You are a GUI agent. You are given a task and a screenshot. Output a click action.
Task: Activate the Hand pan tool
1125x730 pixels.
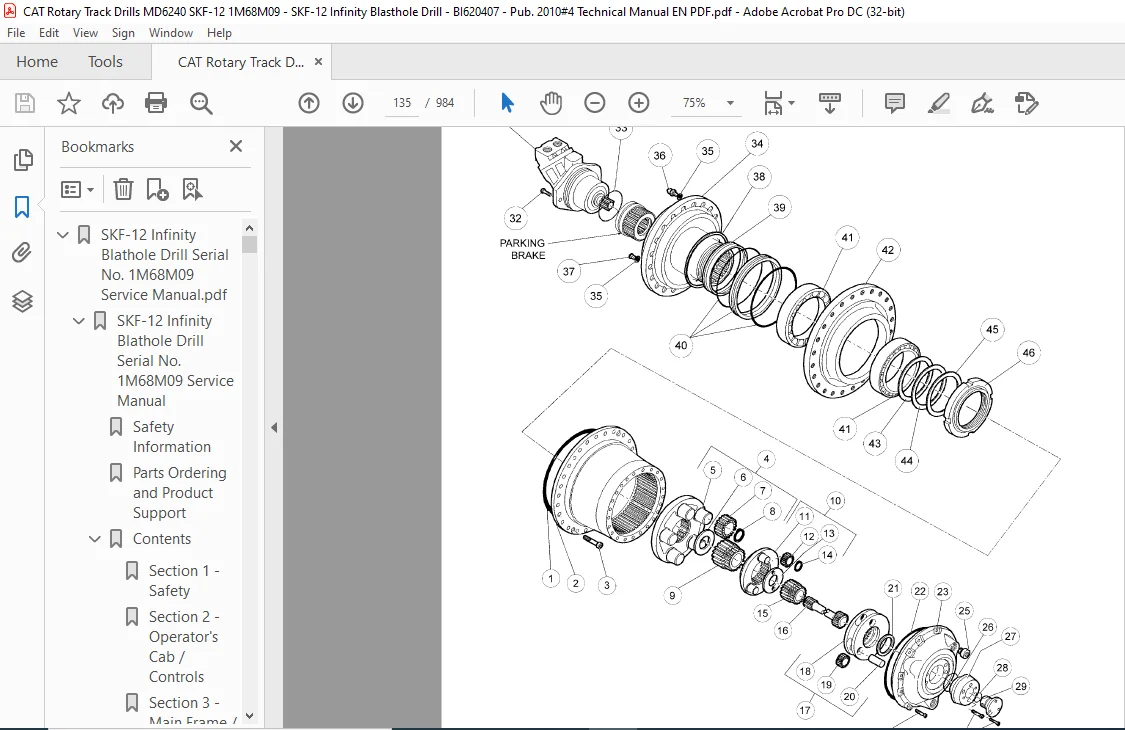click(551, 103)
